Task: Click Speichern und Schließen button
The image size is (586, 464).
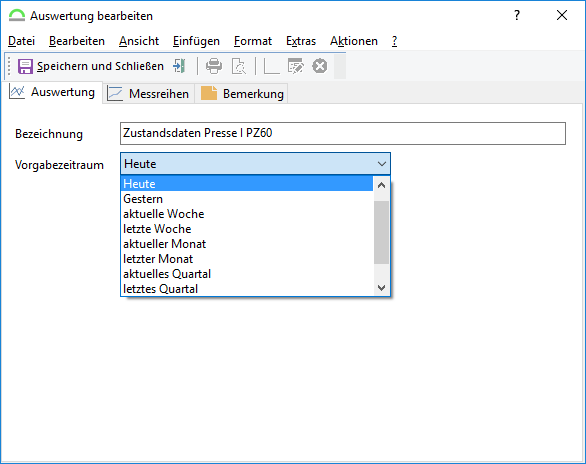Action: point(91,66)
